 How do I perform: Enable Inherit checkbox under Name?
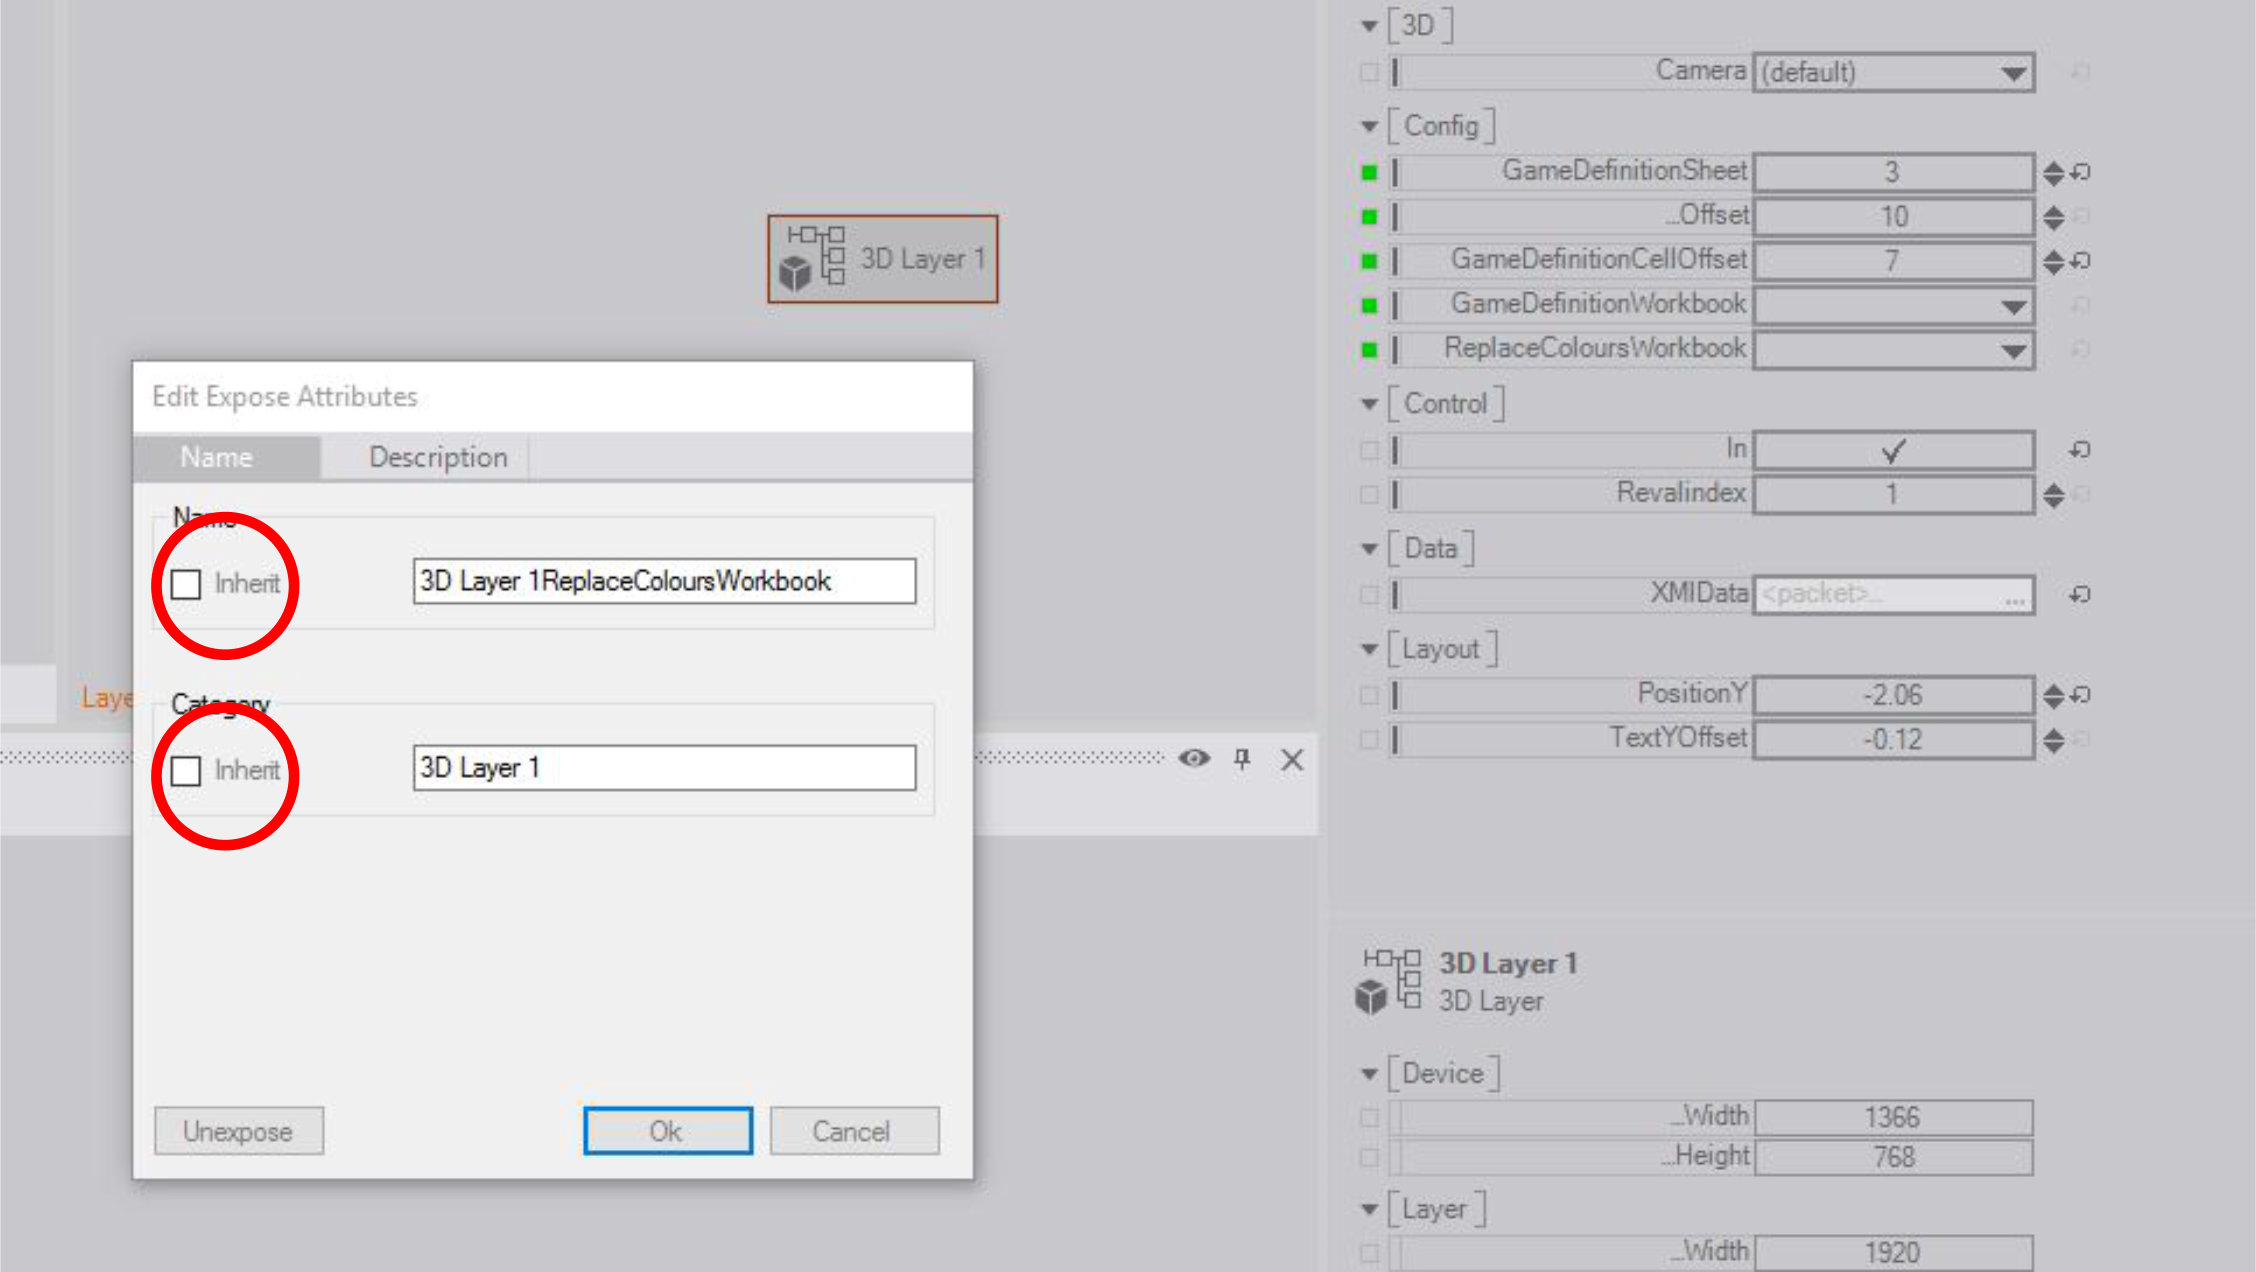[186, 584]
